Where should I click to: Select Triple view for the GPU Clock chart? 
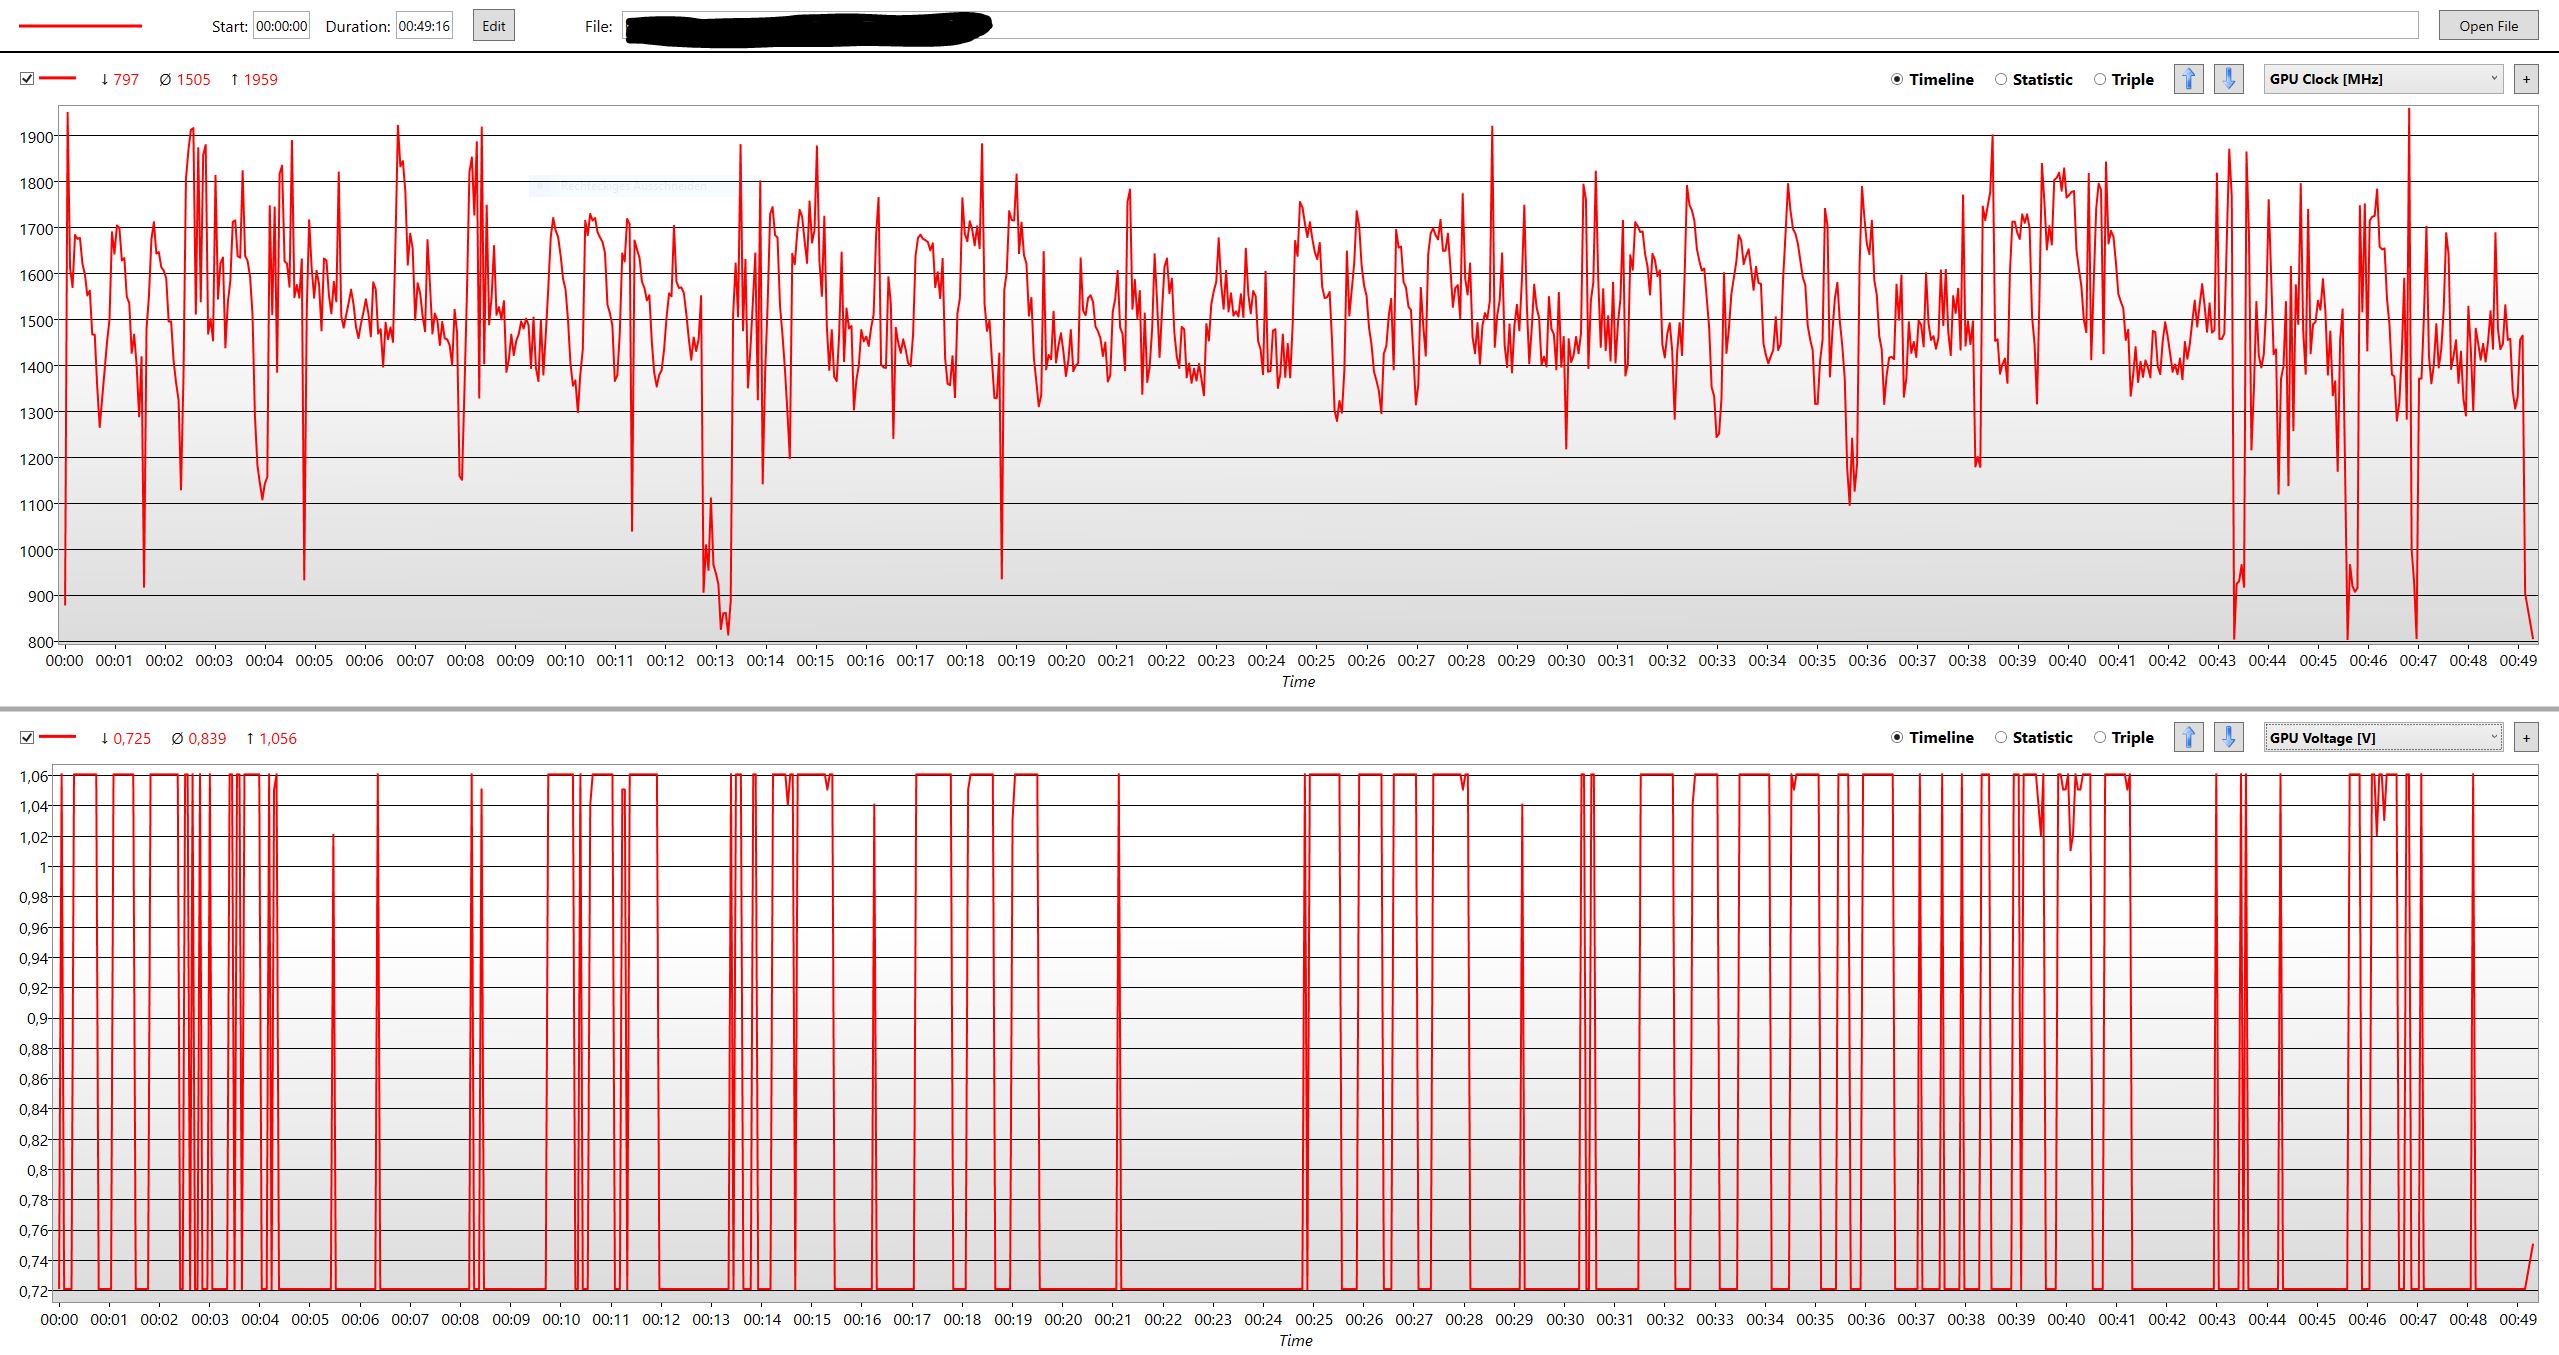(2100, 79)
